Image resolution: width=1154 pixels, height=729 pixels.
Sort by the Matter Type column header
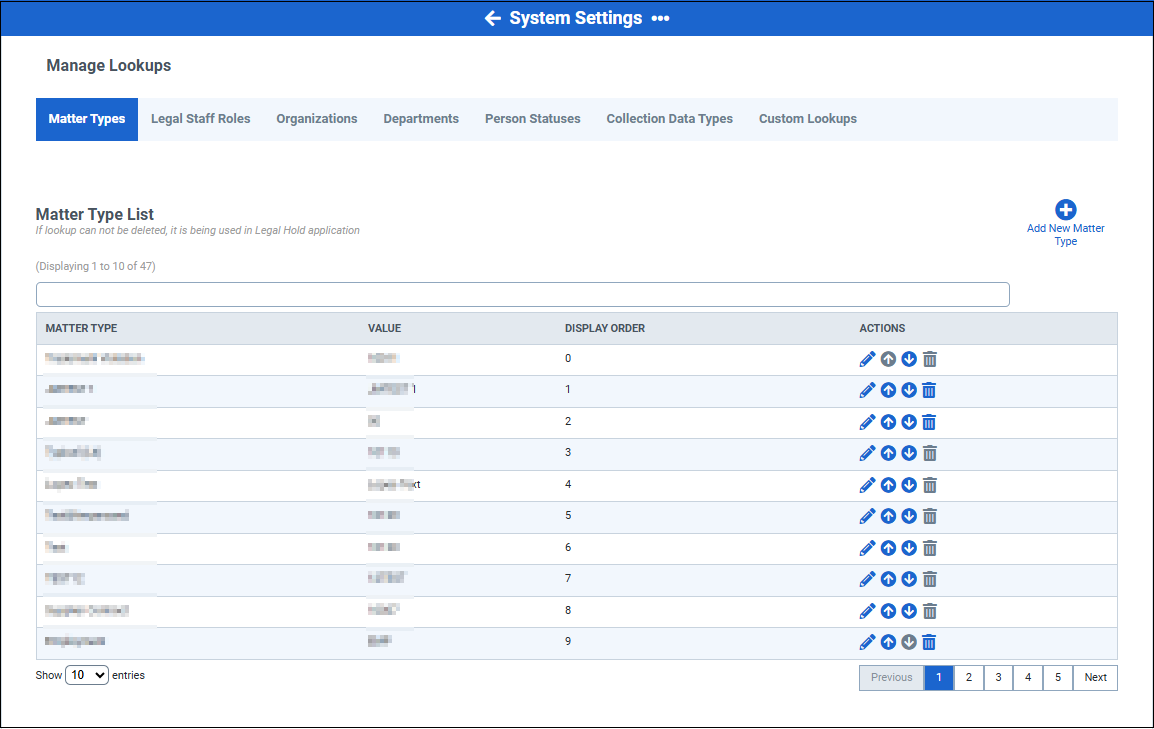[x=81, y=328]
